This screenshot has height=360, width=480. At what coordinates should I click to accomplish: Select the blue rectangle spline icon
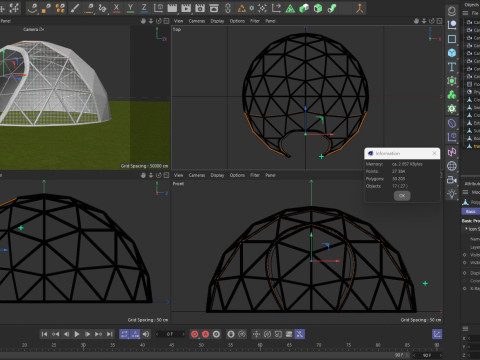click(452, 39)
